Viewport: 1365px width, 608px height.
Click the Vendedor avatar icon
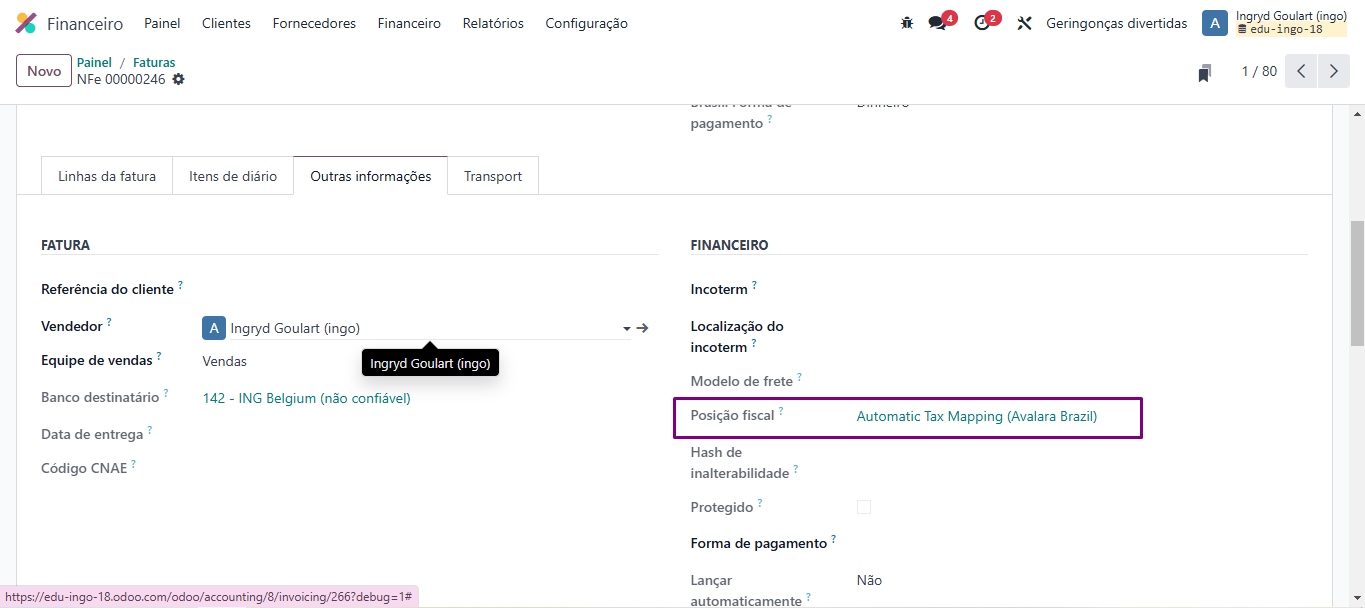(214, 328)
